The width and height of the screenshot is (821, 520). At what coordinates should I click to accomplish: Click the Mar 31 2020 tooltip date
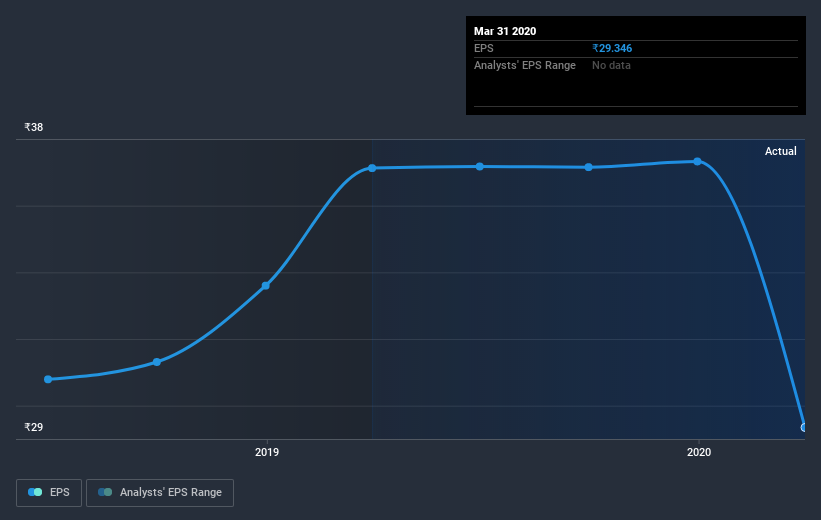(x=505, y=31)
